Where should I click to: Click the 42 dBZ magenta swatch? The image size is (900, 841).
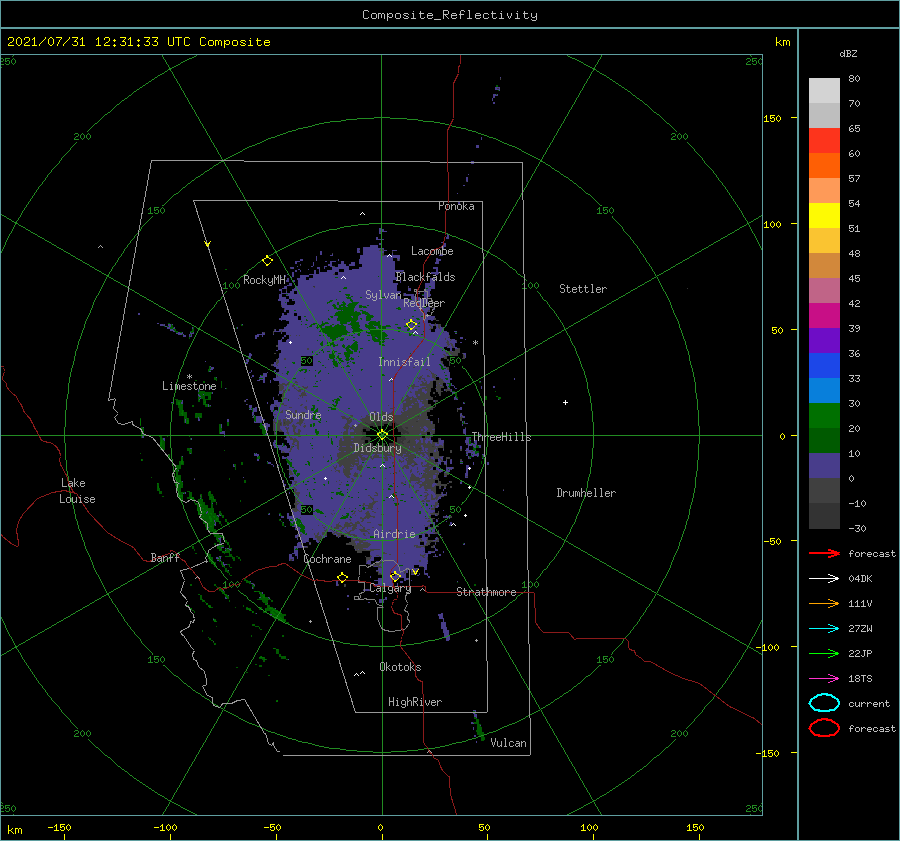point(824,315)
